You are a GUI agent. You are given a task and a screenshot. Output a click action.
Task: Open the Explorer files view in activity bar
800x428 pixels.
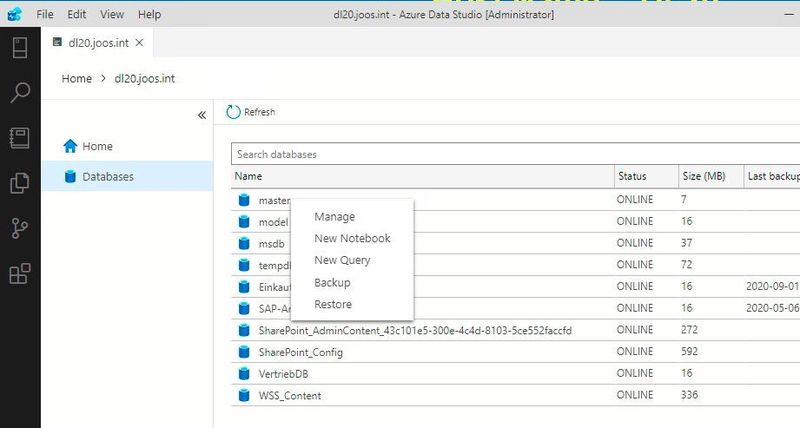[20, 183]
